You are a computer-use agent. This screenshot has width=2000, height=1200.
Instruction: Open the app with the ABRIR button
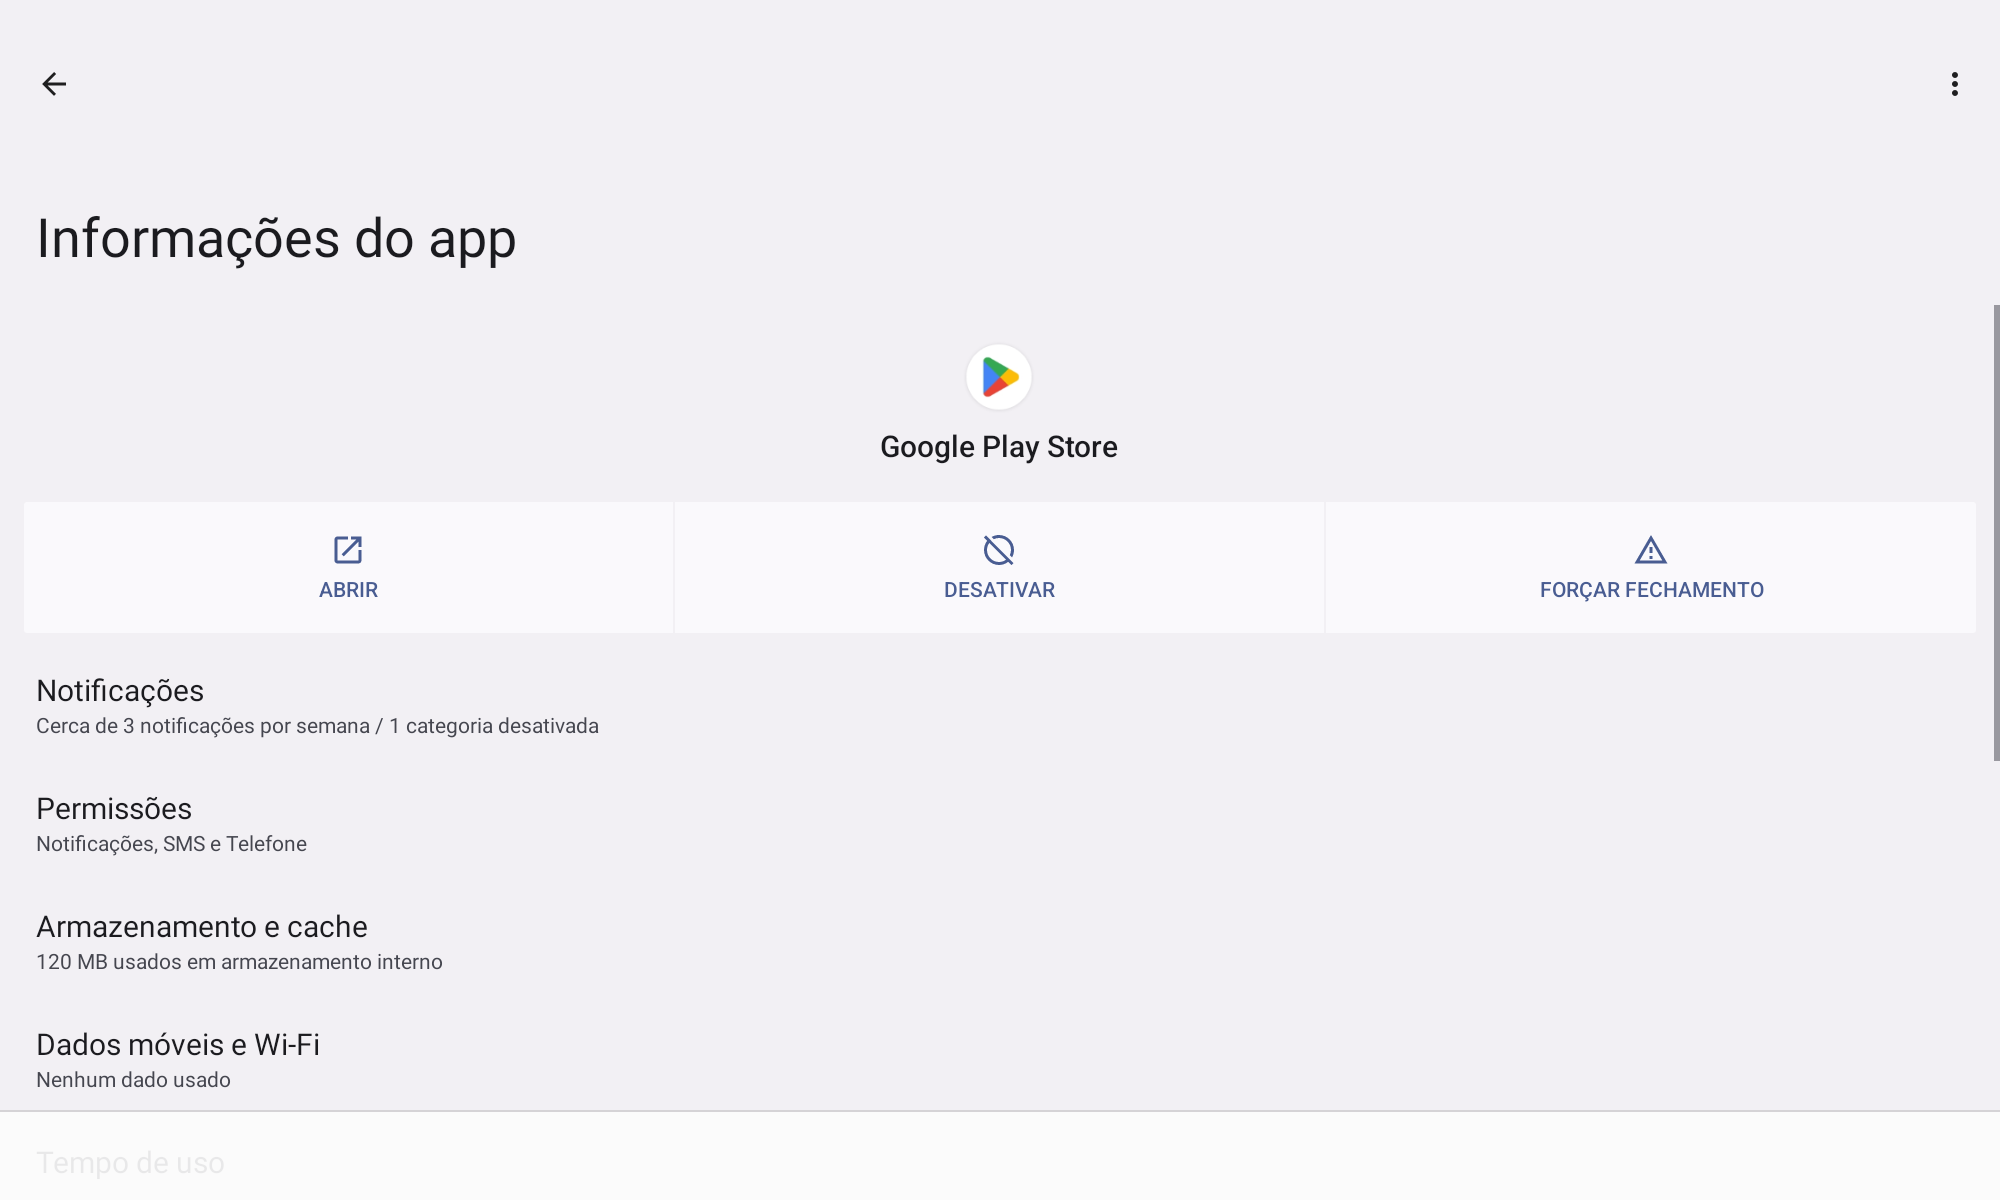pyautogui.click(x=348, y=567)
